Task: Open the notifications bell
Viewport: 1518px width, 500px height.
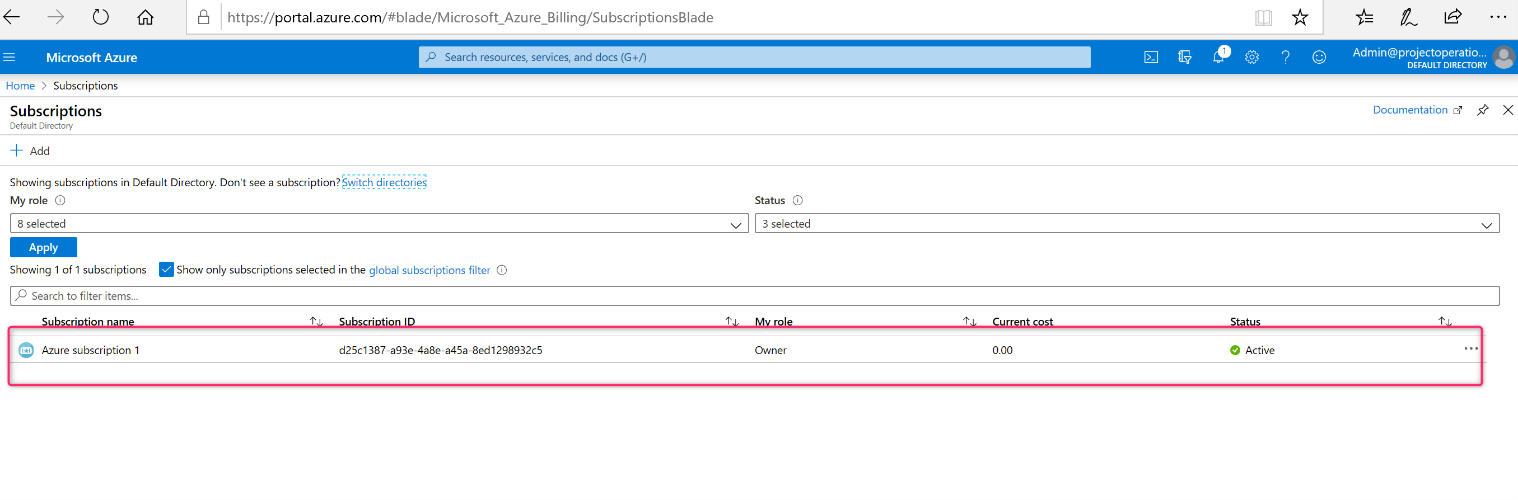Action: coord(1219,56)
